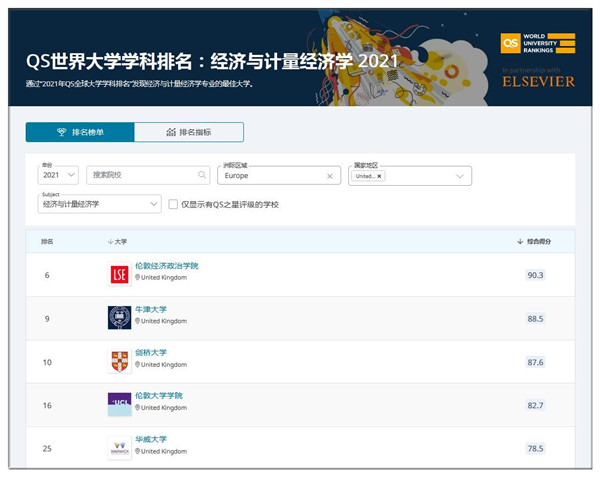
Task: Click the 87.6 score value
Action: pyautogui.click(x=535, y=362)
